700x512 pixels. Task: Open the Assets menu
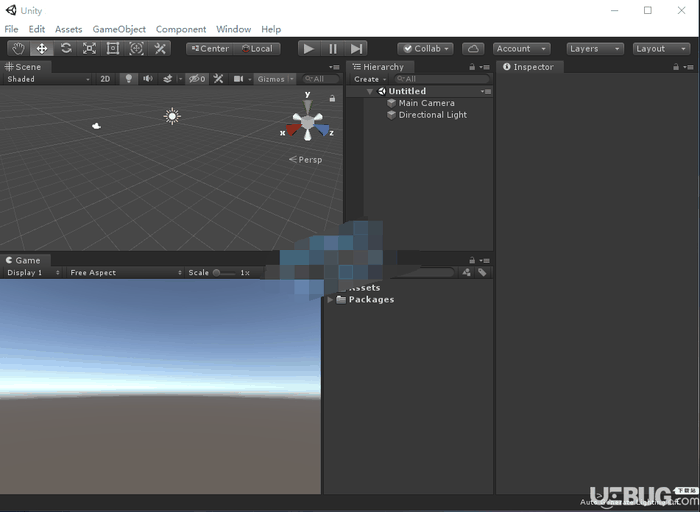click(x=68, y=29)
